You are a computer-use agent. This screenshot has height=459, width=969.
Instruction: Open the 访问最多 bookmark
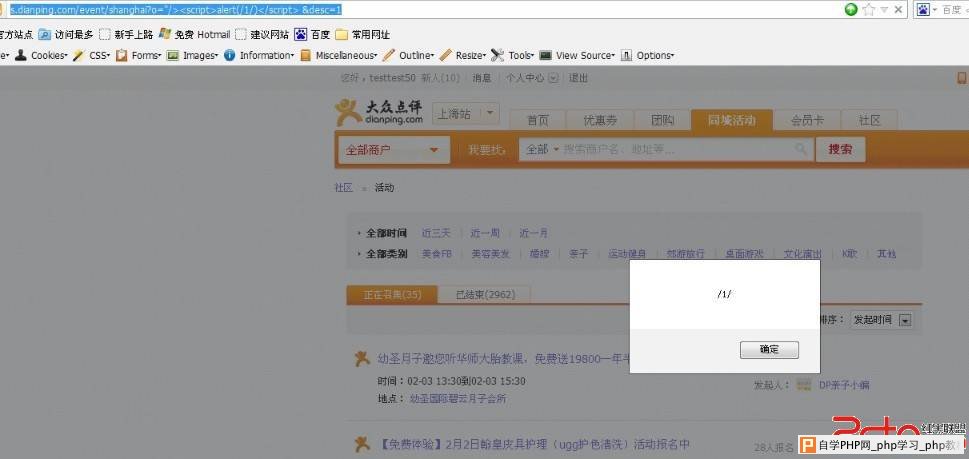[x=66, y=35]
